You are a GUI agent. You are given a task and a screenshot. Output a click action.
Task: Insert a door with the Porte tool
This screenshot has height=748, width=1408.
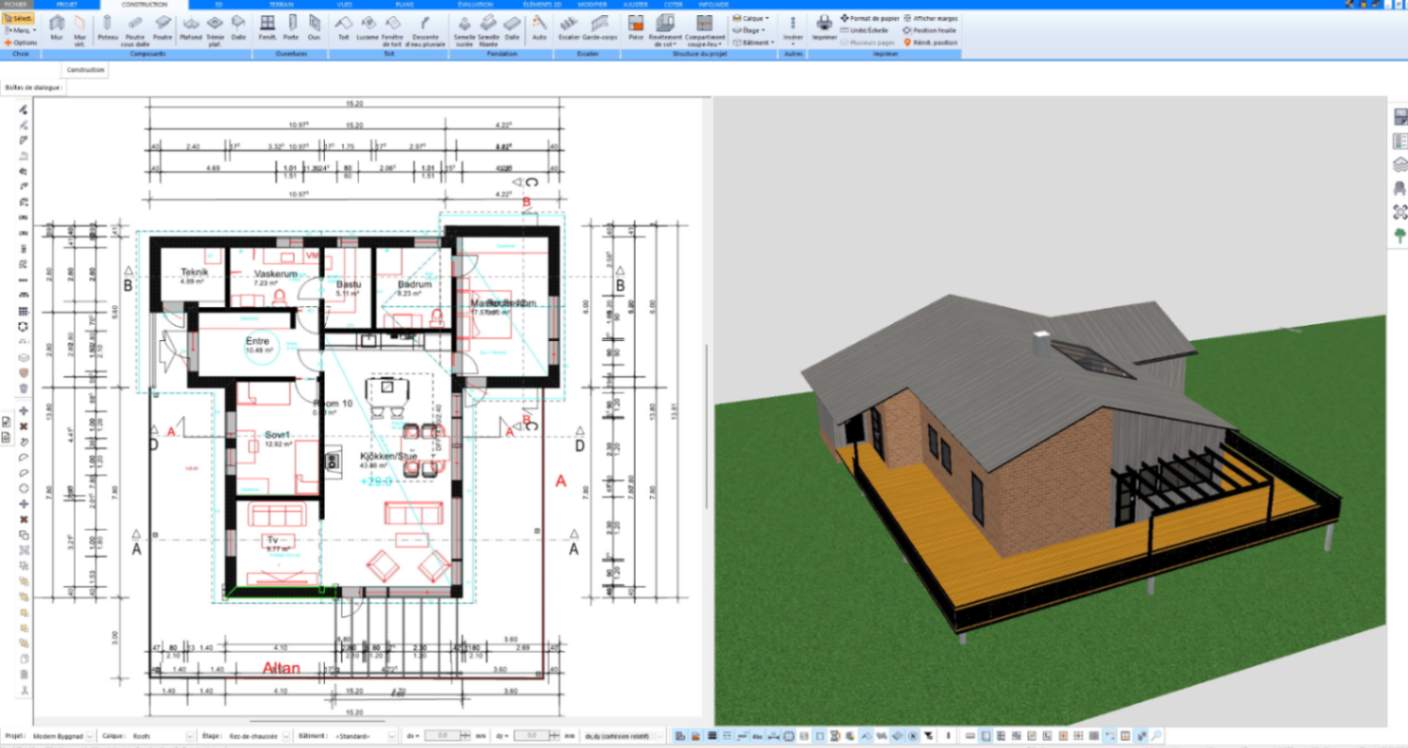pyautogui.click(x=291, y=27)
